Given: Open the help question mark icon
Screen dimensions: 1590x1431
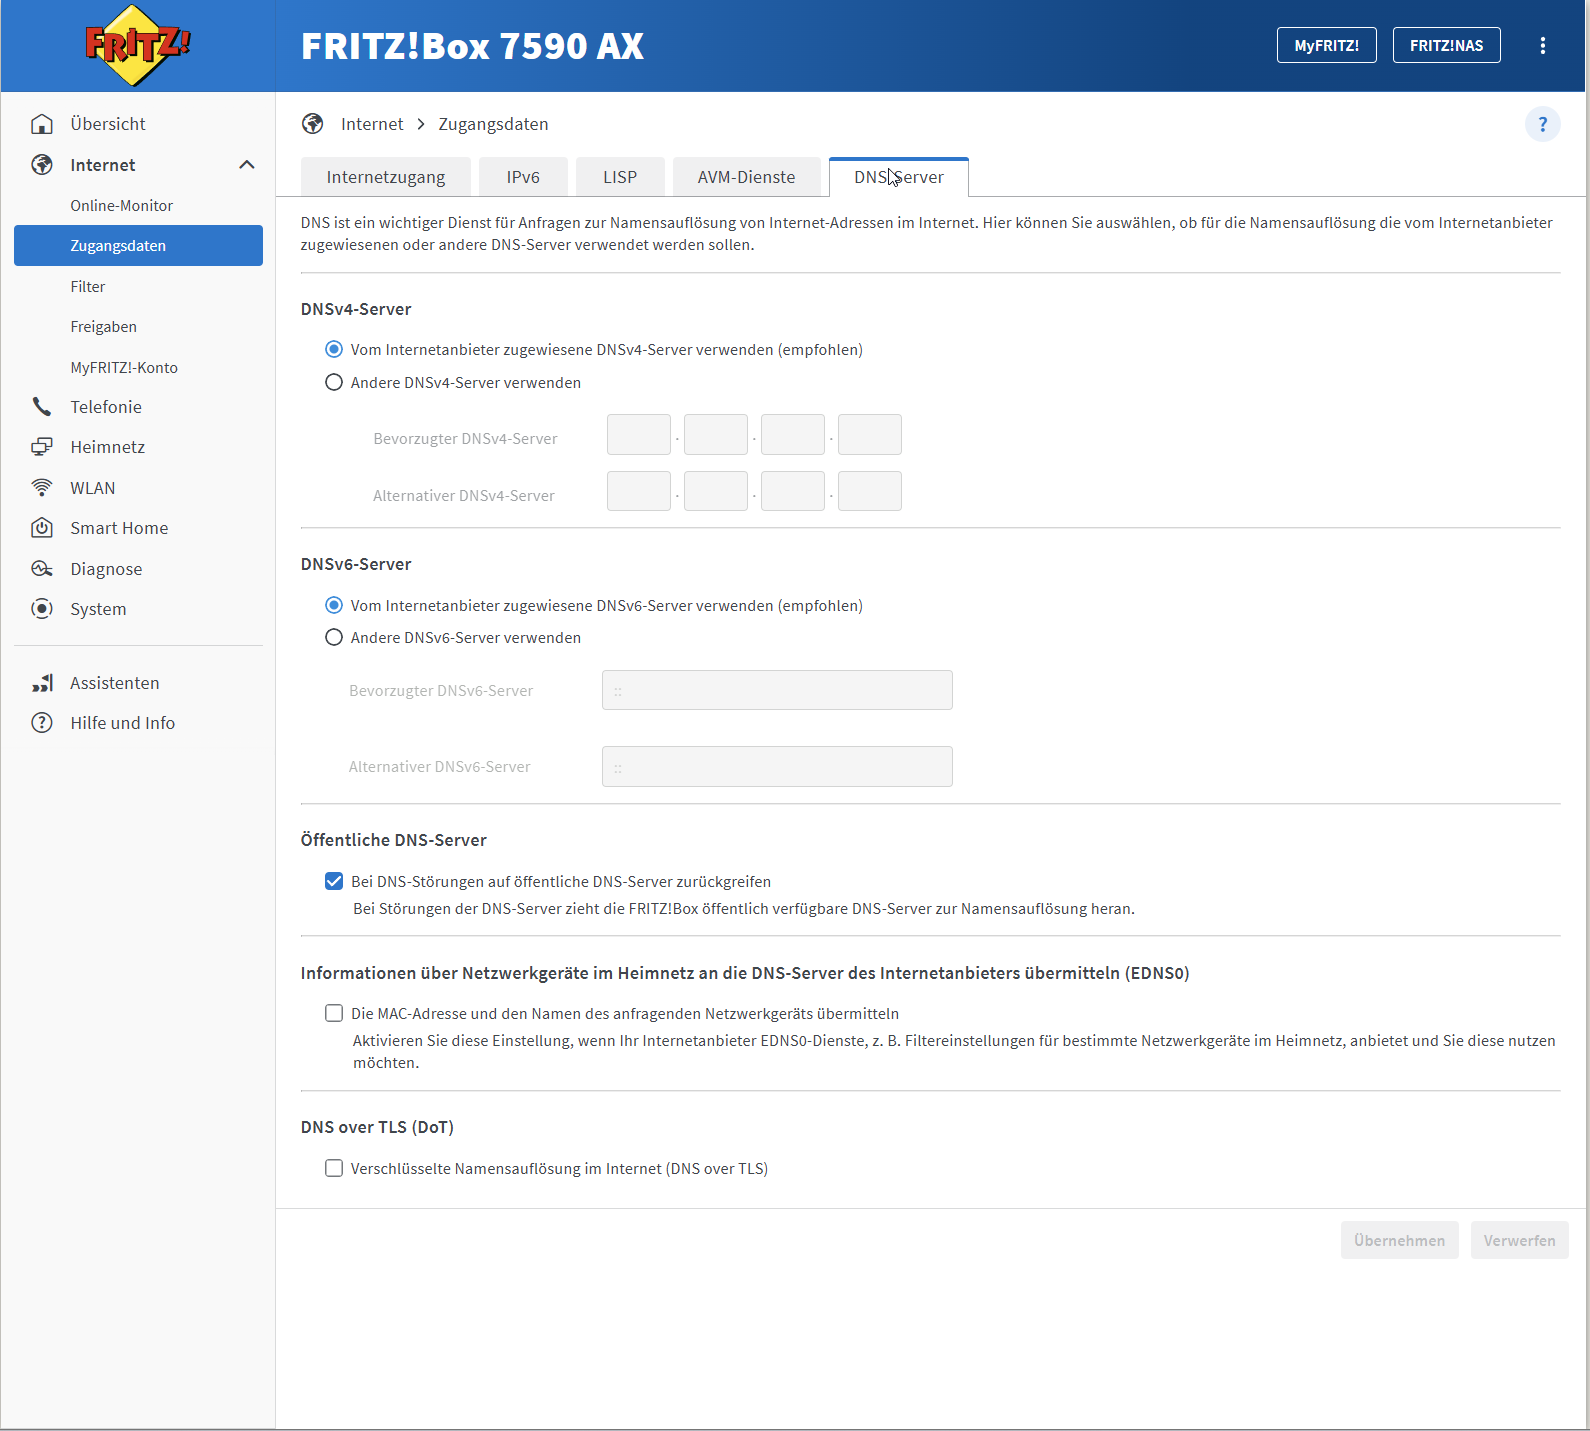Looking at the screenshot, I should (1543, 124).
